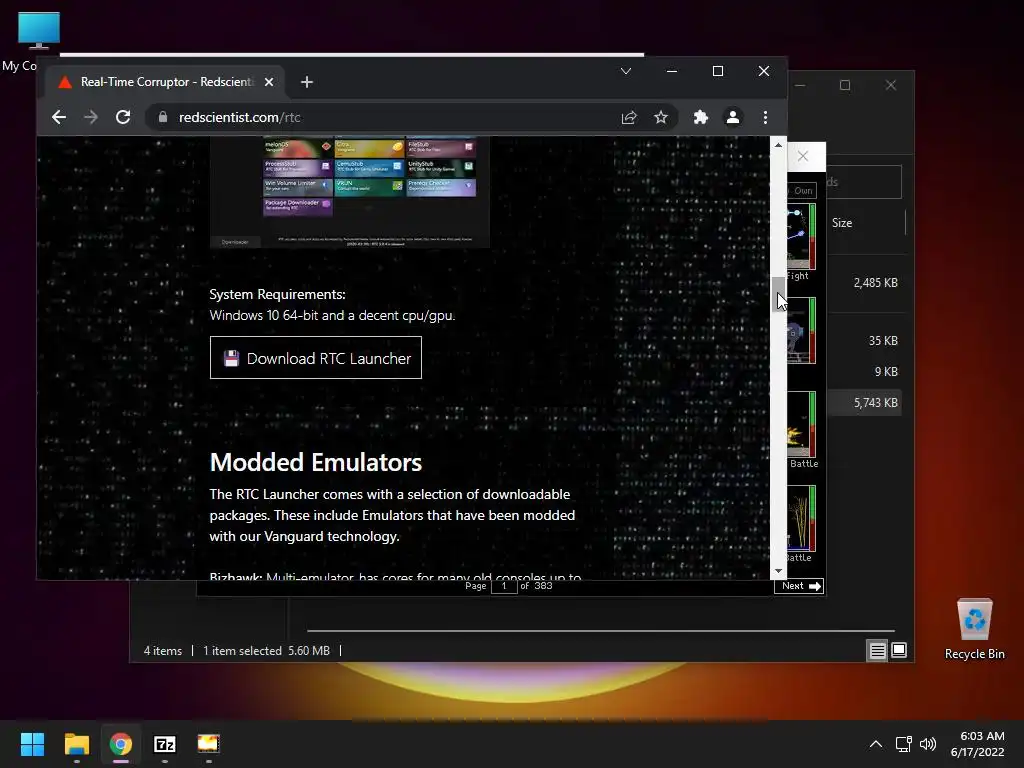Open File Explorer from taskbar
The height and width of the screenshot is (768, 1024).
click(76, 744)
